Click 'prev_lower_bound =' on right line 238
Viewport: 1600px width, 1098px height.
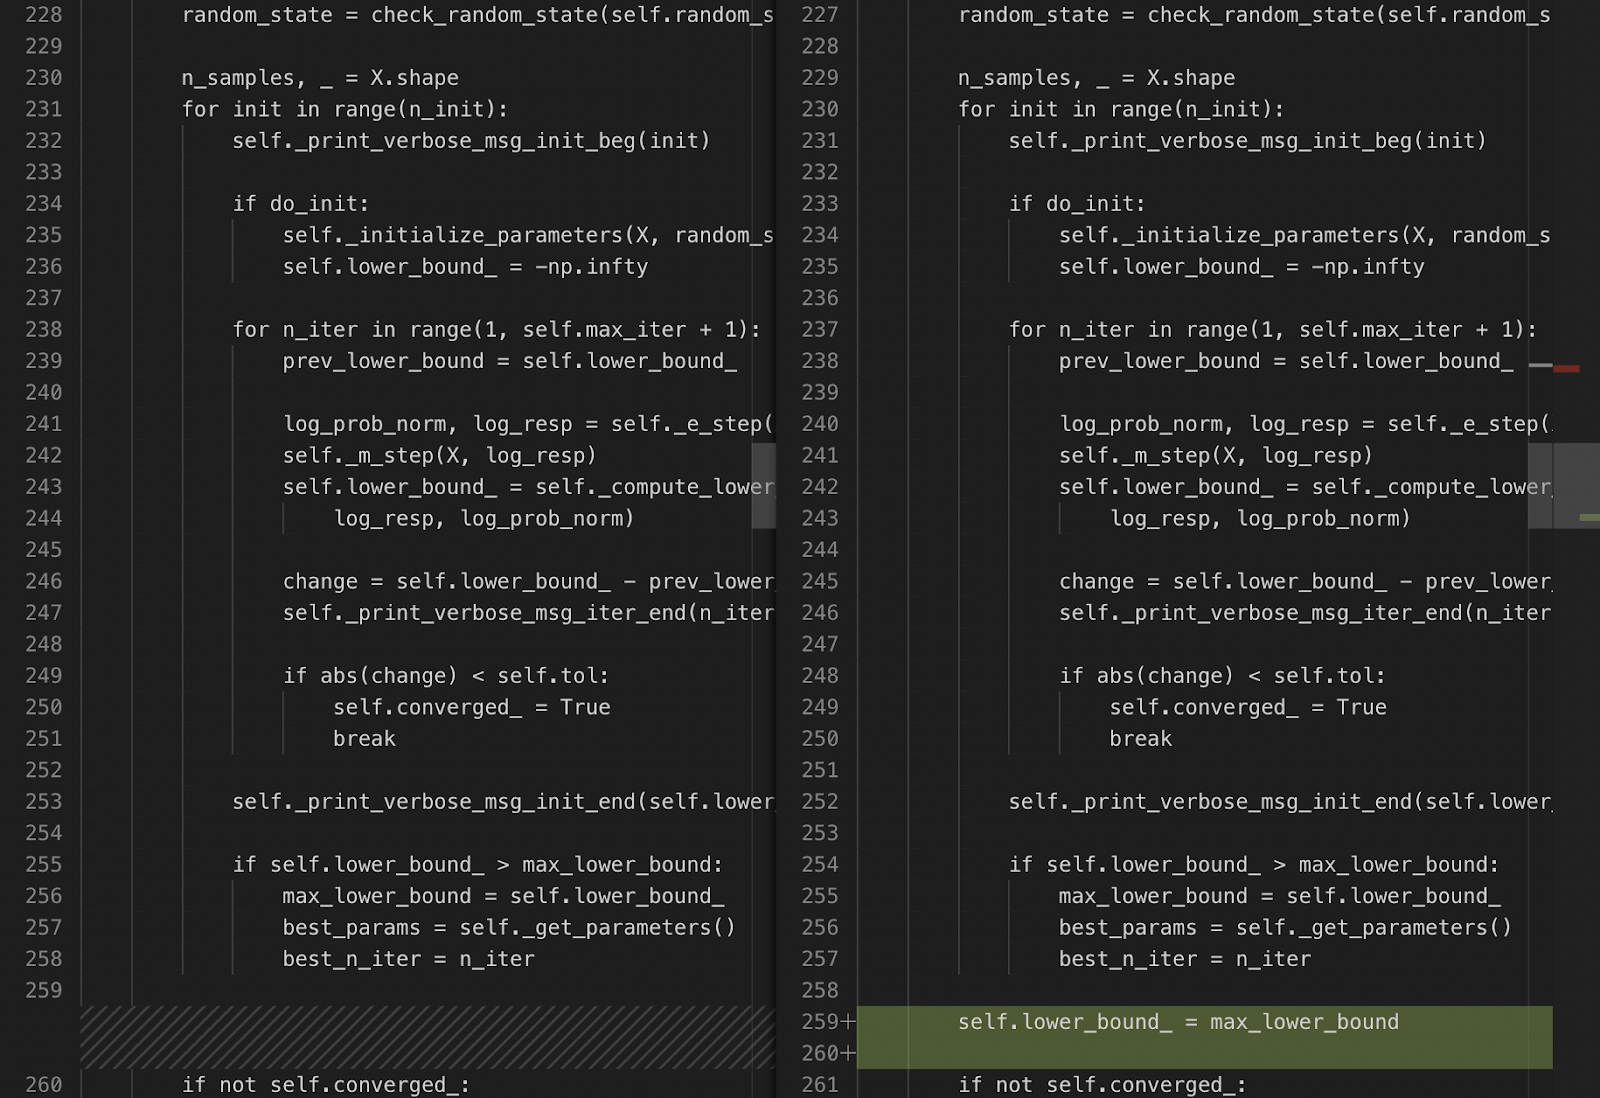pyautogui.click(x=1172, y=361)
